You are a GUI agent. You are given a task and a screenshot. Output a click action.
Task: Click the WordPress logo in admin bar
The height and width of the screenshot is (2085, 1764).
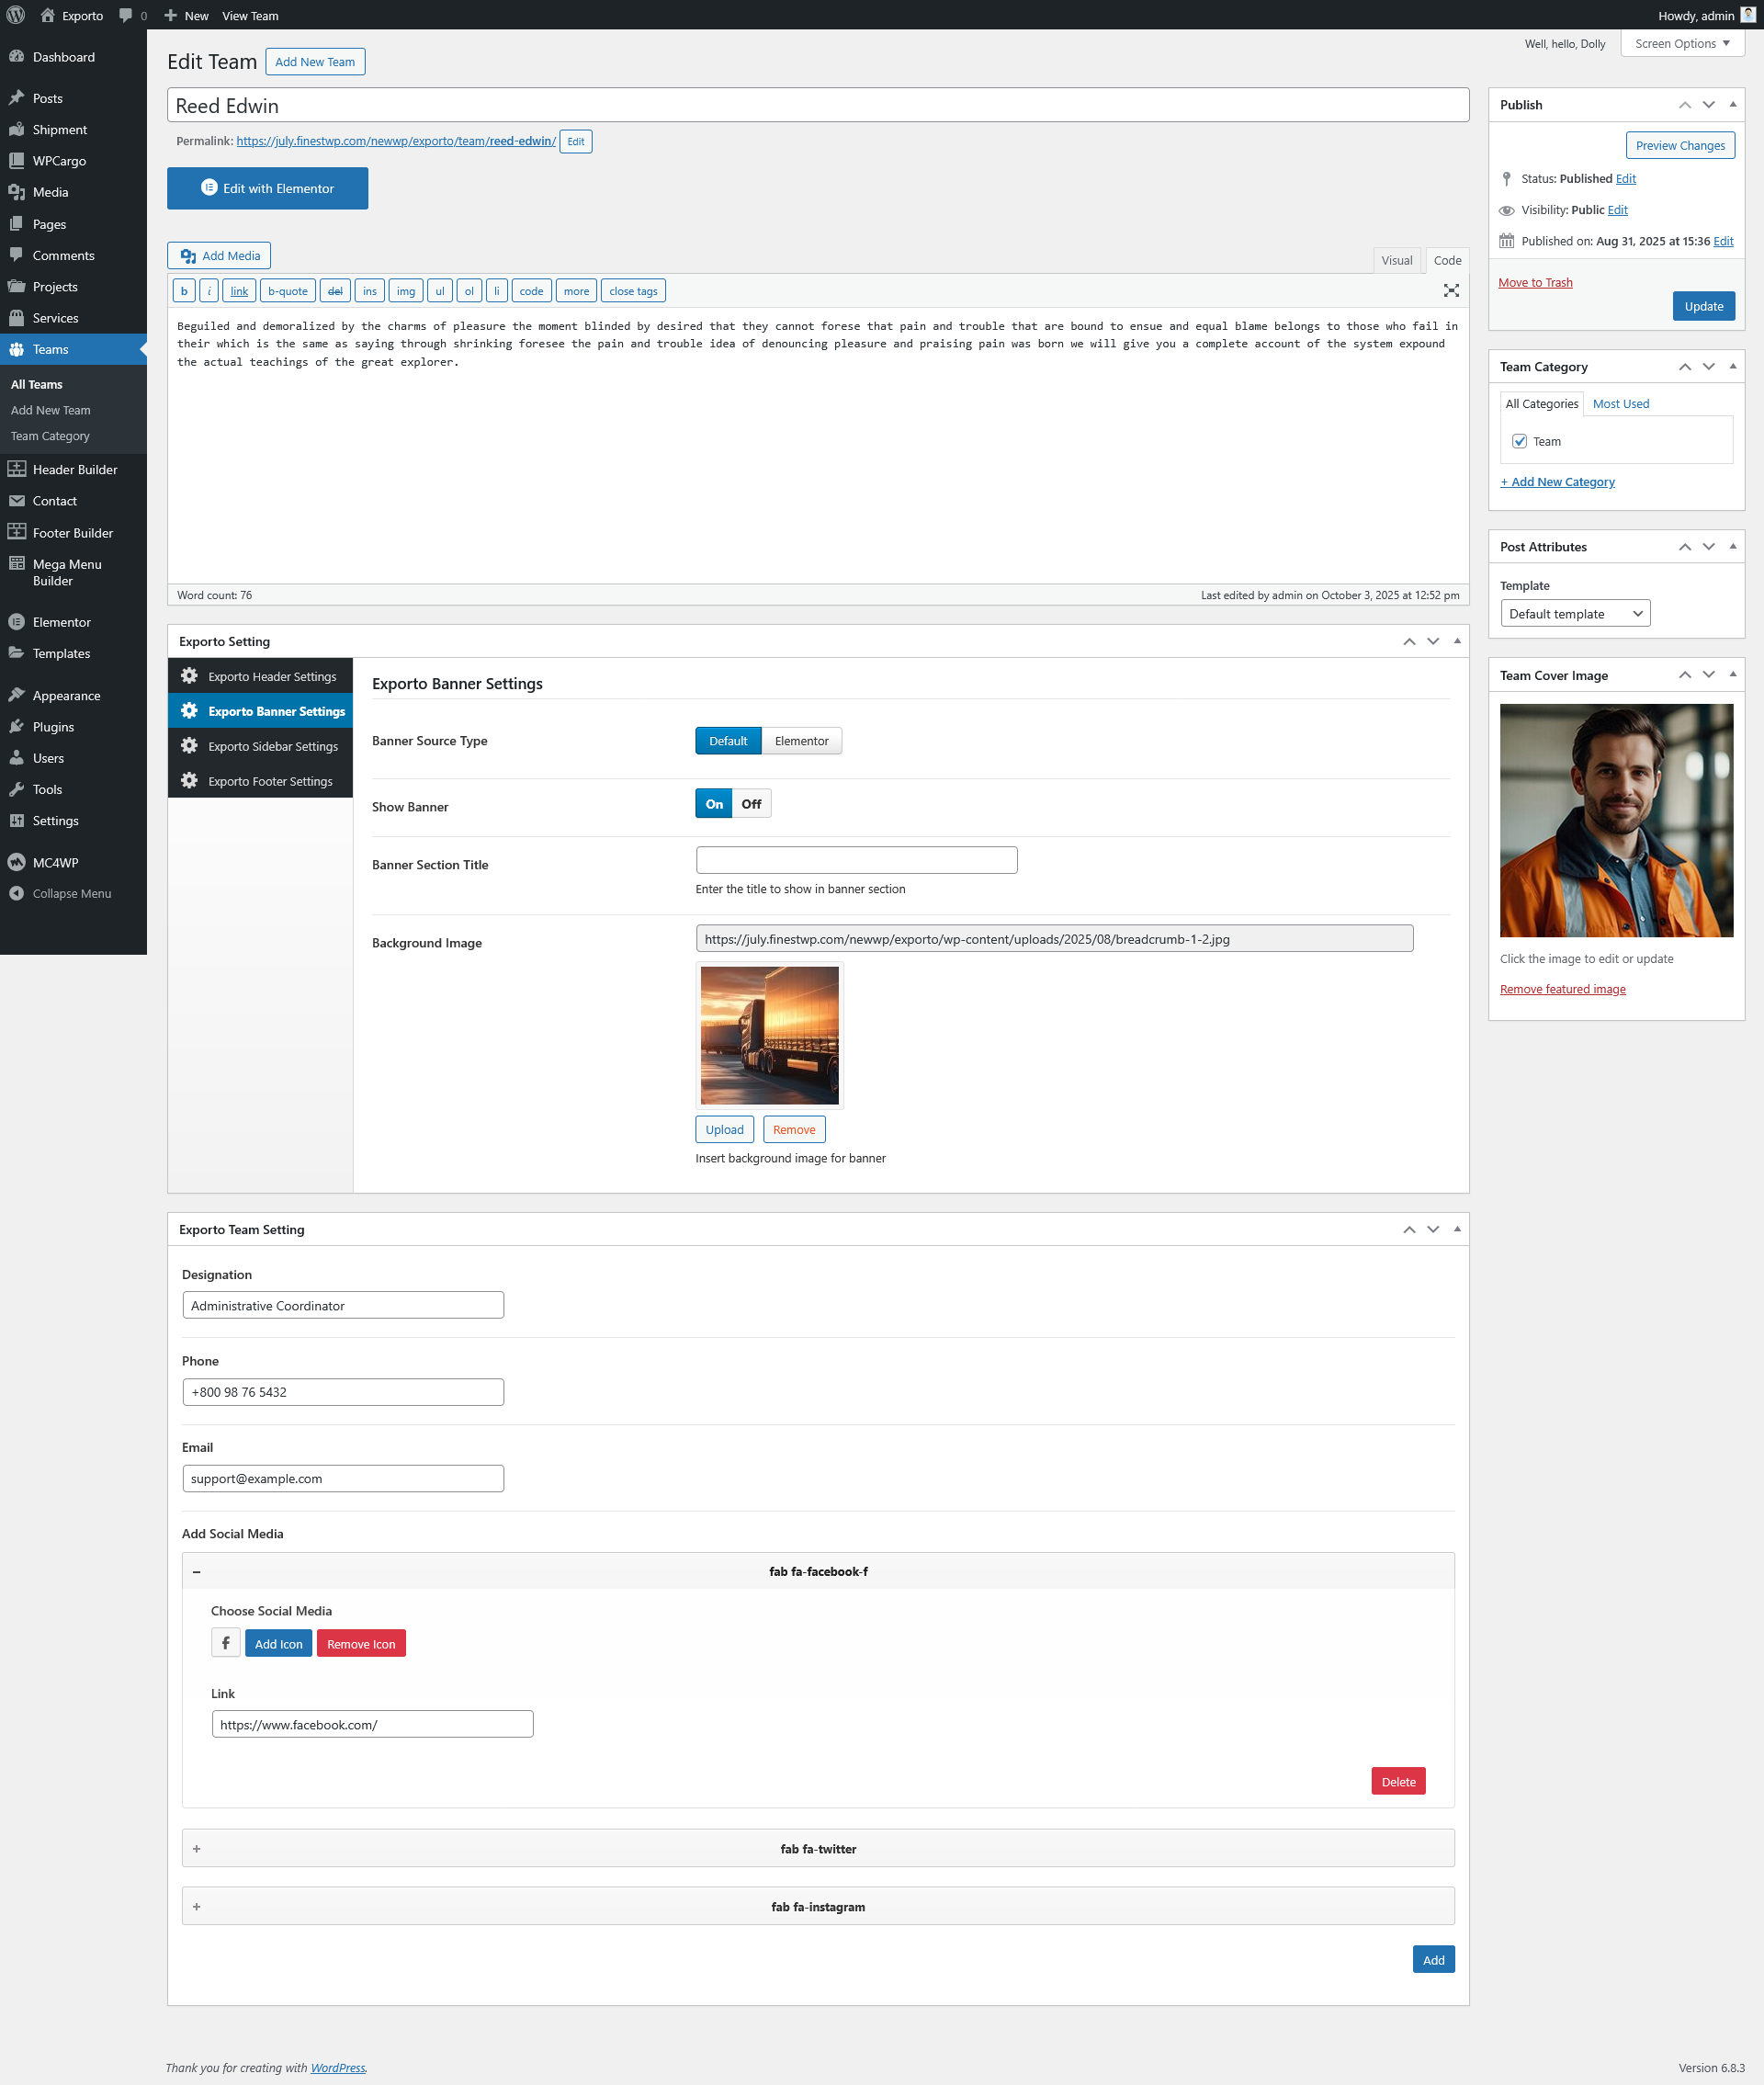point(16,15)
